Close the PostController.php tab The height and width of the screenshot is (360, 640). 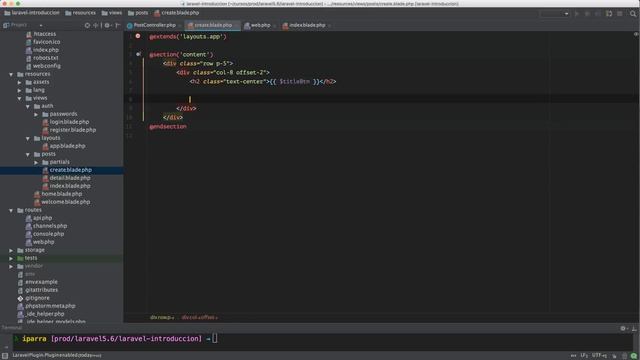[x=180, y=26]
